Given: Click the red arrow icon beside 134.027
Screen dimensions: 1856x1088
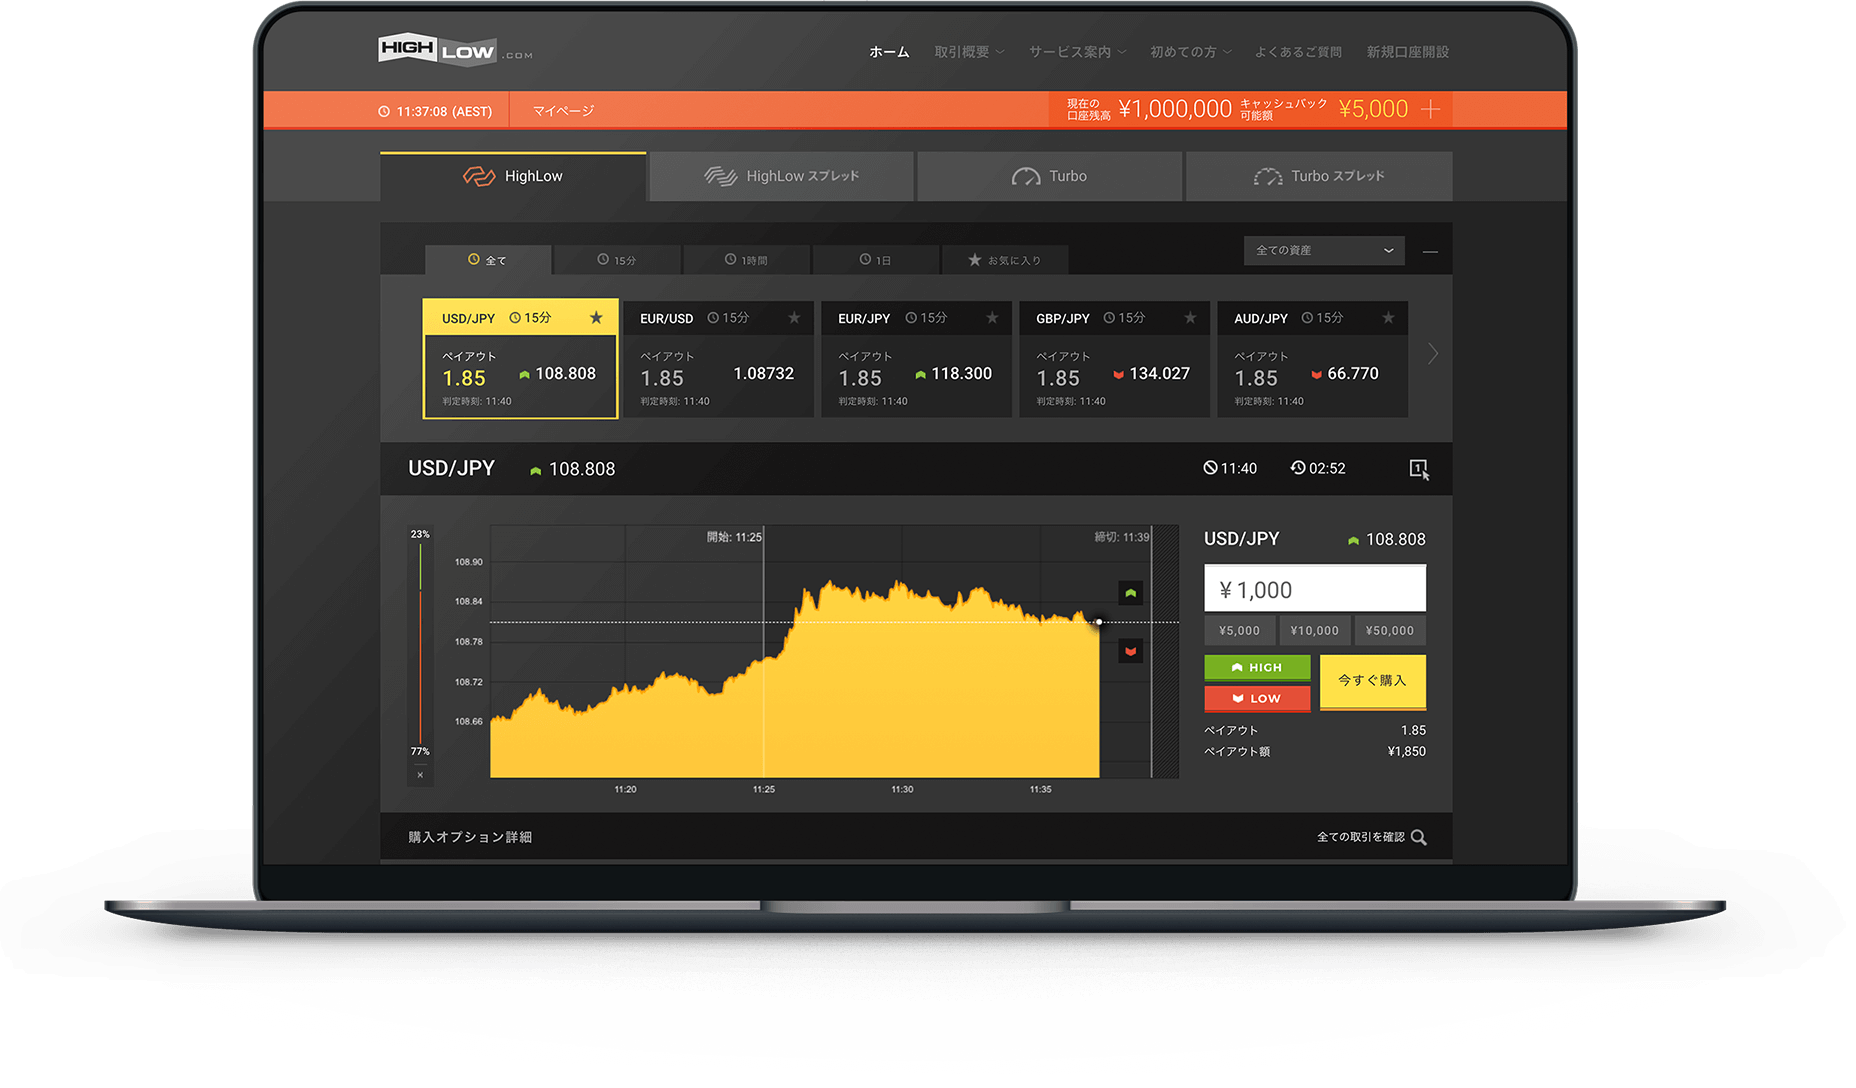Looking at the screenshot, I should 1118,375.
